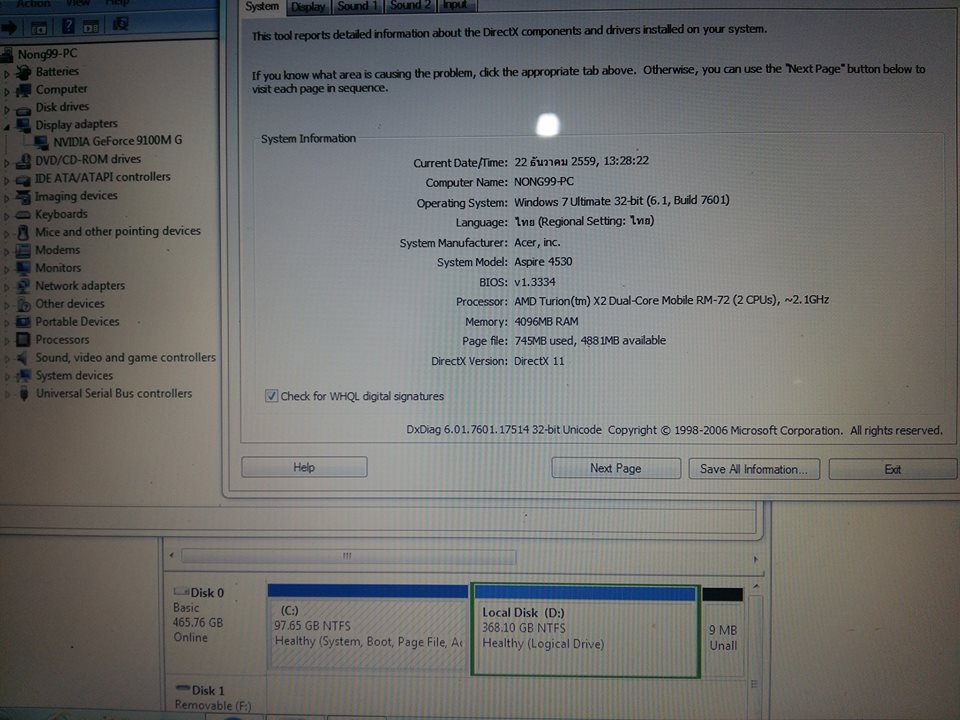The height and width of the screenshot is (720, 960).
Task: Expand the Processors tree node
Action: coord(7,341)
